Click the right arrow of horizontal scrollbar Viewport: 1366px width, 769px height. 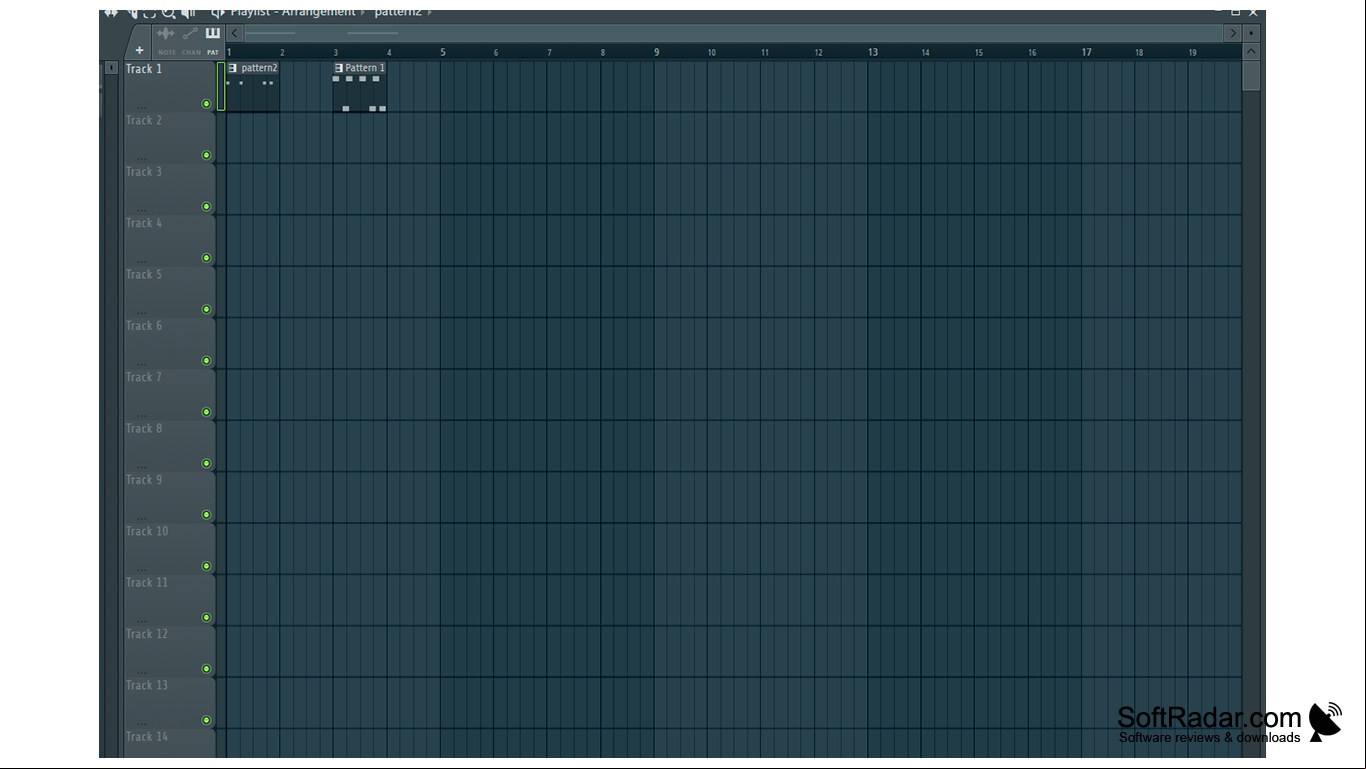pyautogui.click(x=1233, y=33)
